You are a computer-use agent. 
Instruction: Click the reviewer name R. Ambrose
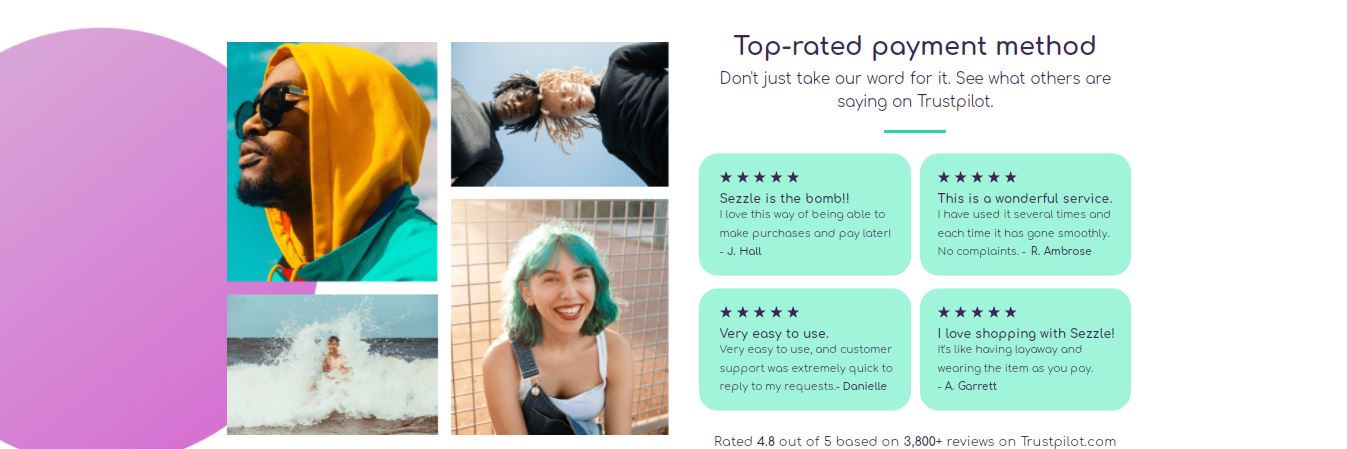coord(1061,251)
